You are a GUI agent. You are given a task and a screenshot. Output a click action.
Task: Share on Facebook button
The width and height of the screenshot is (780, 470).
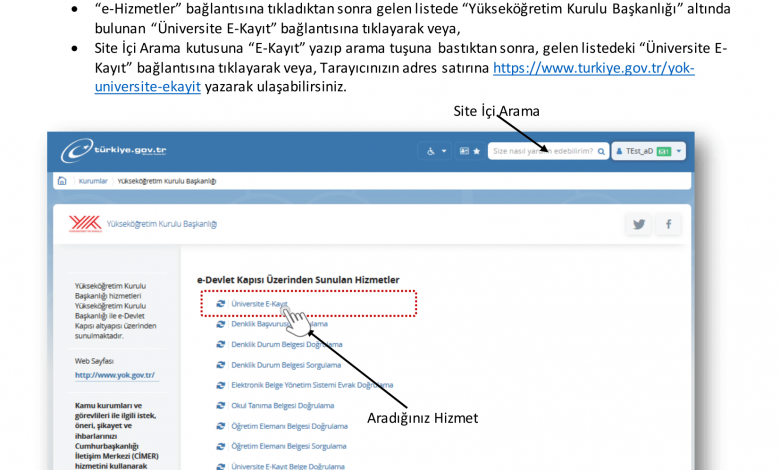[668, 224]
